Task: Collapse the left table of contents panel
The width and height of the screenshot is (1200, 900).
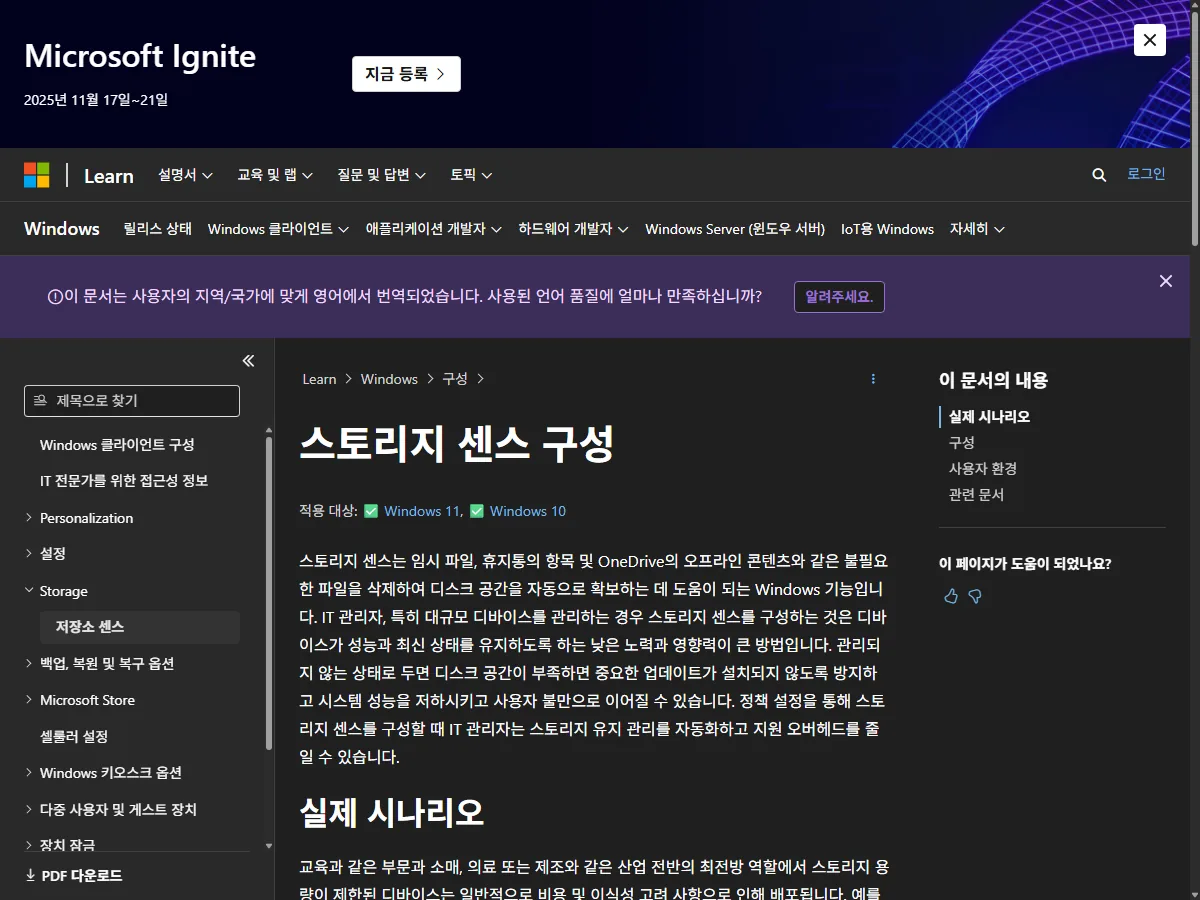Action: 248,361
